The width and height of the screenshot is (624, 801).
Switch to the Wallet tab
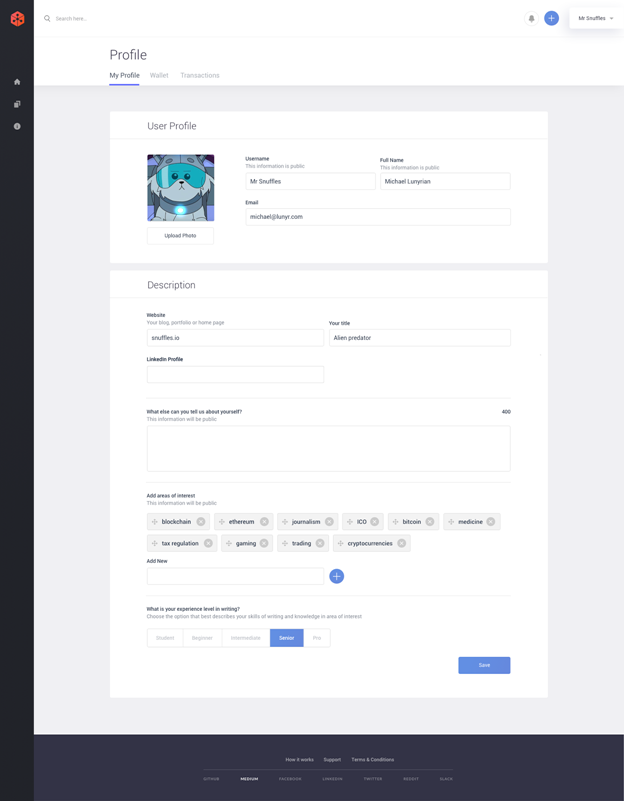pyautogui.click(x=159, y=75)
